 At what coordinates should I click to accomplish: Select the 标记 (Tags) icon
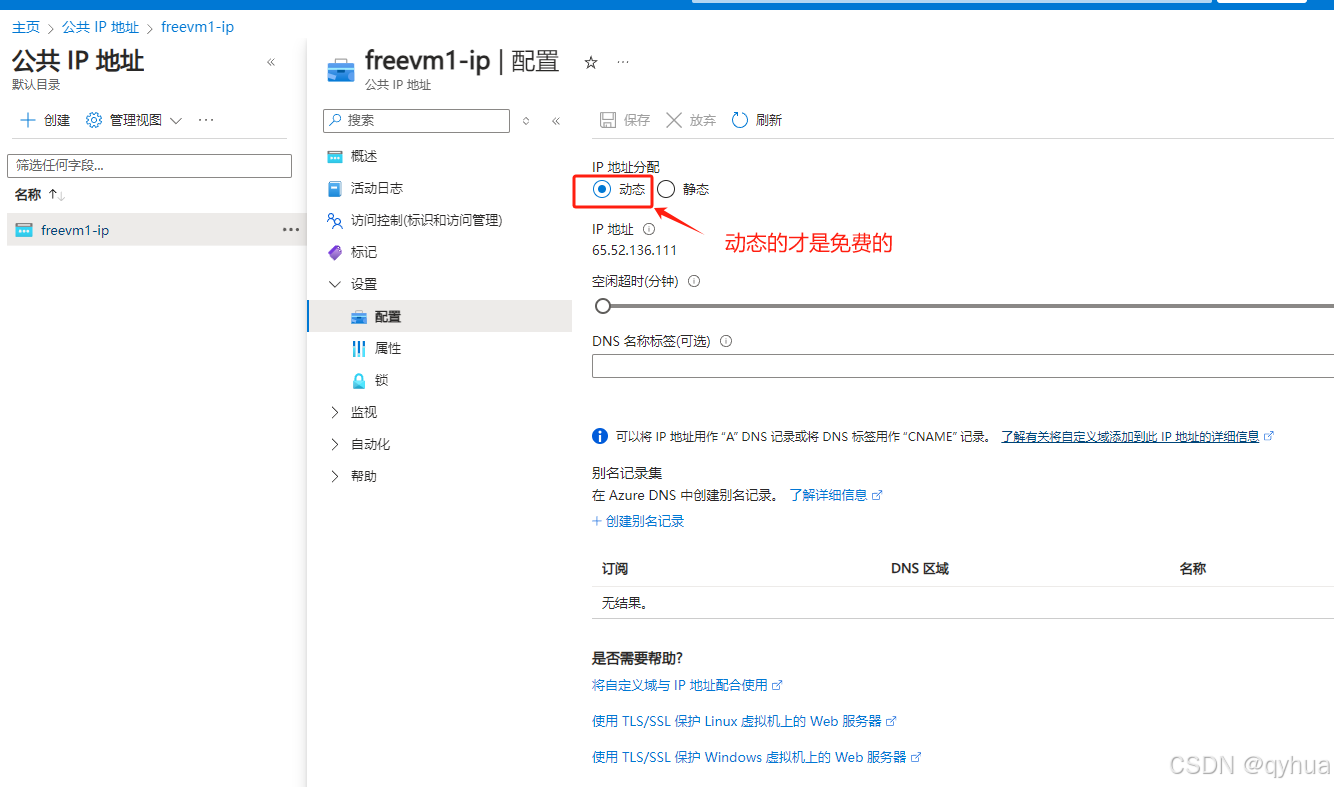pos(335,252)
